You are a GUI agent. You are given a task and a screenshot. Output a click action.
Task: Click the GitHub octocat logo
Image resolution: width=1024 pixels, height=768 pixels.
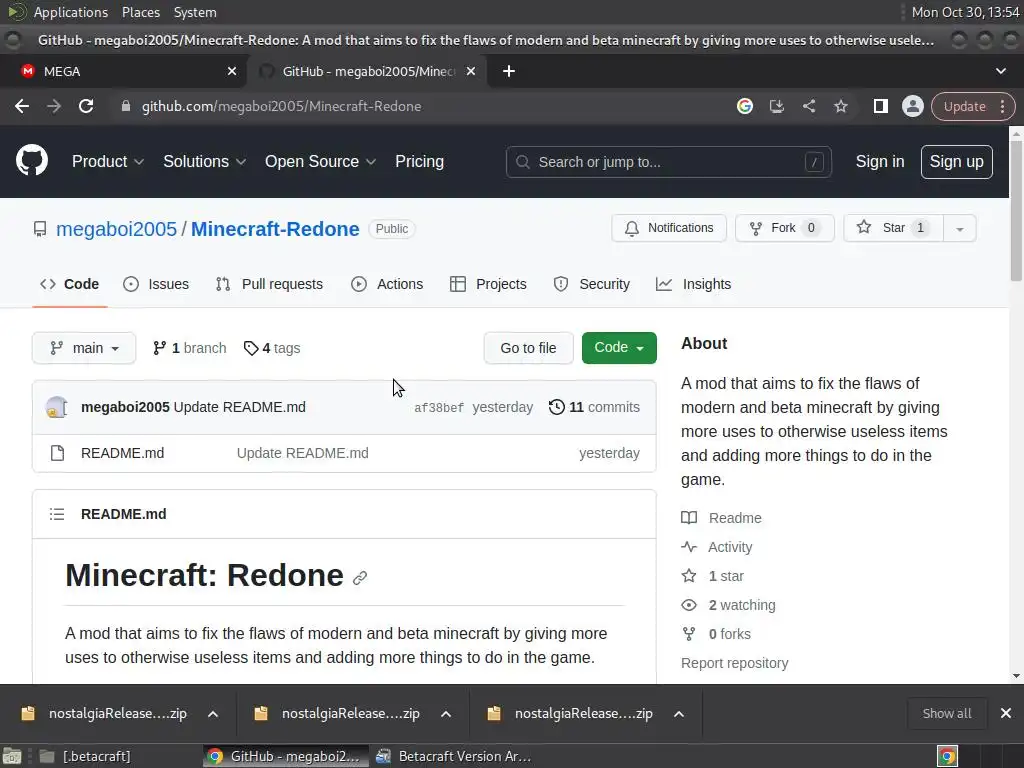point(32,161)
